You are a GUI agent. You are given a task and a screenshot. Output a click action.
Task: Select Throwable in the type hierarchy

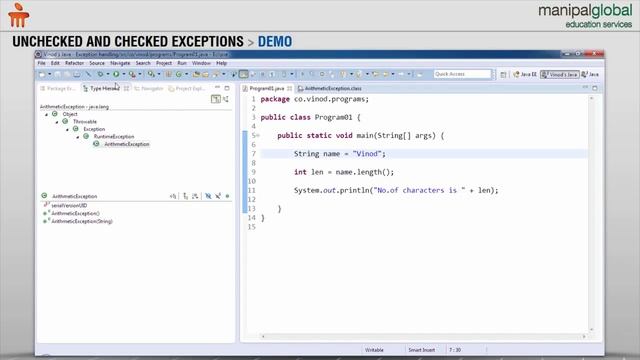tap(85, 122)
